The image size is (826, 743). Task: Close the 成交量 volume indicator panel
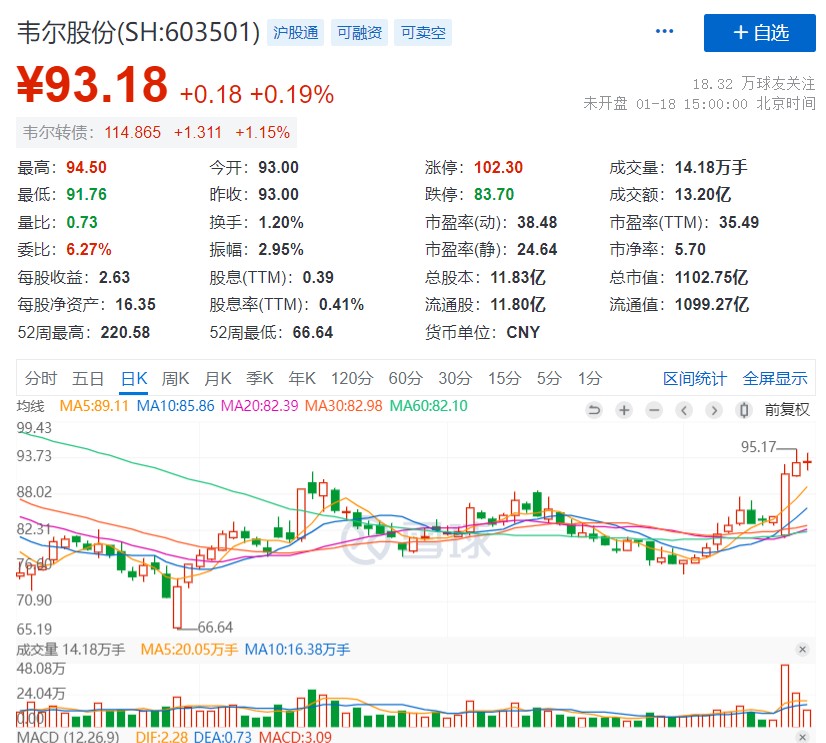(804, 650)
